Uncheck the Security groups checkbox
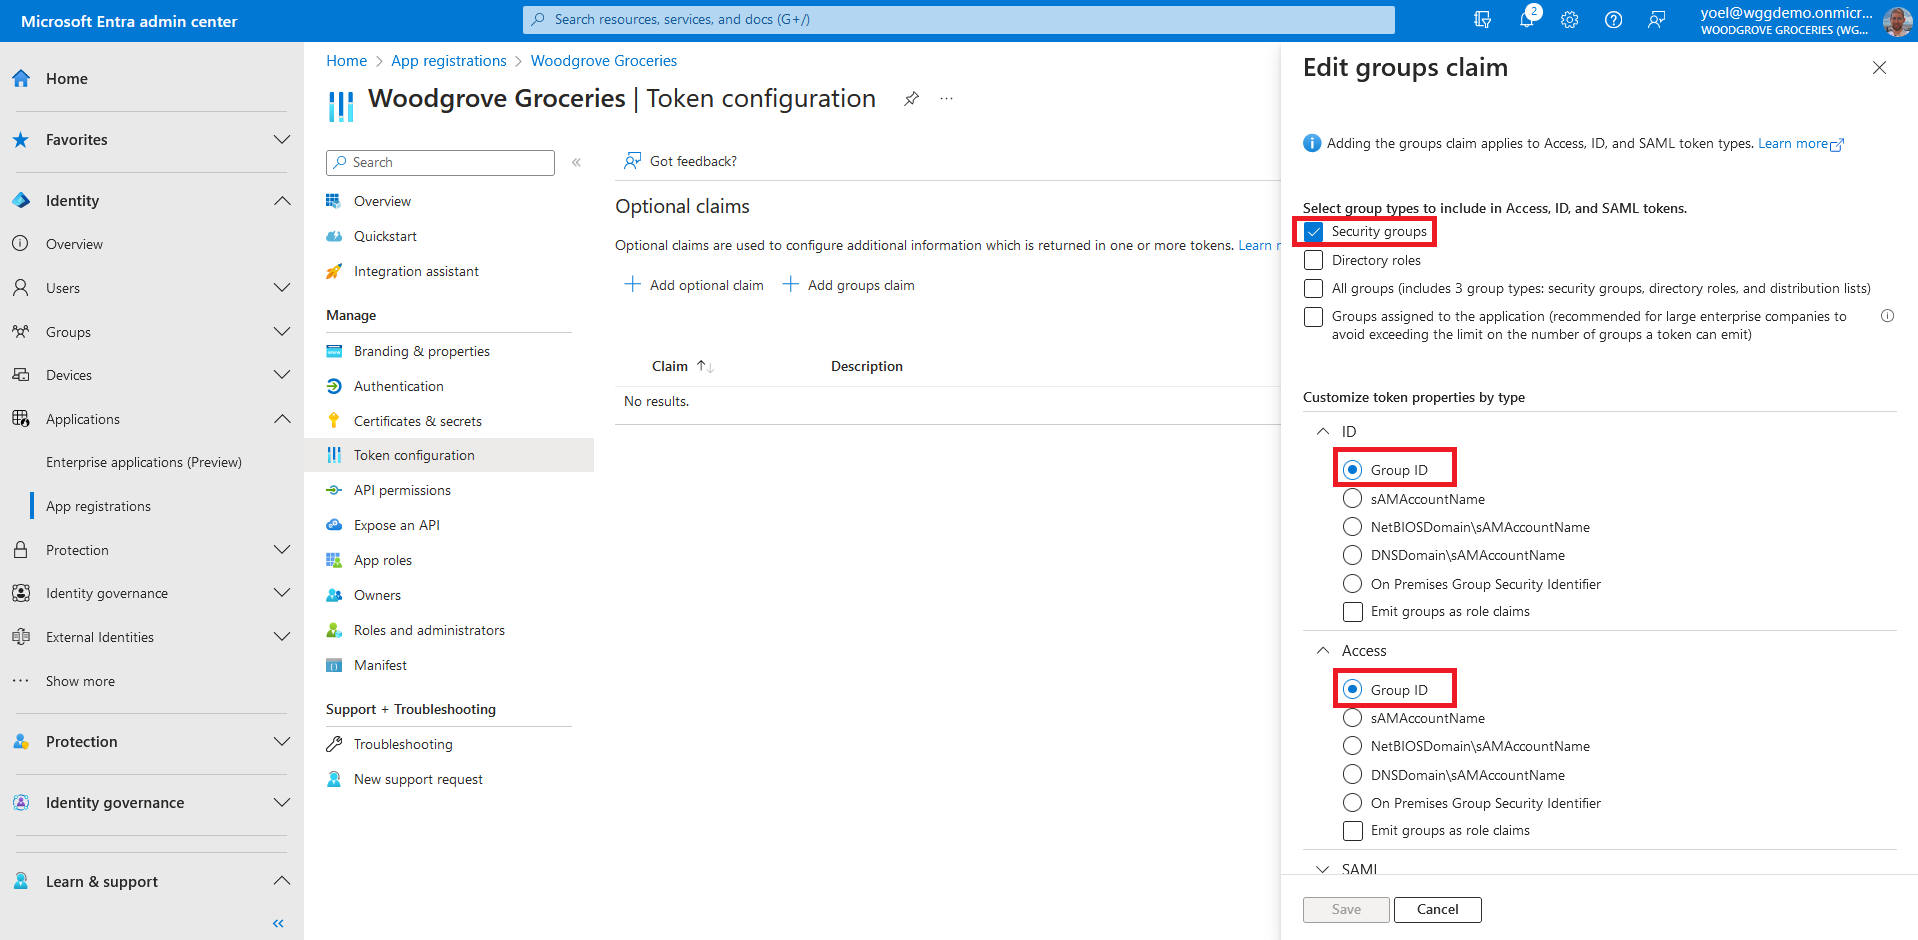The image size is (1918, 940). click(1314, 232)
